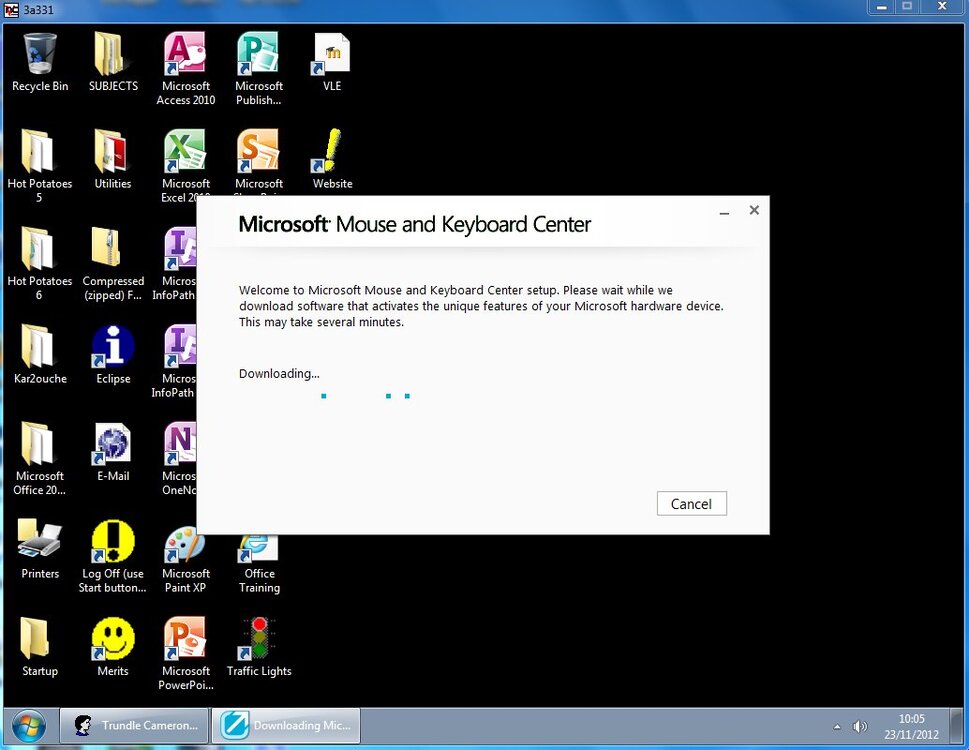Close the Mouse and Keyboard Center dialog

[x=754, y=210]
